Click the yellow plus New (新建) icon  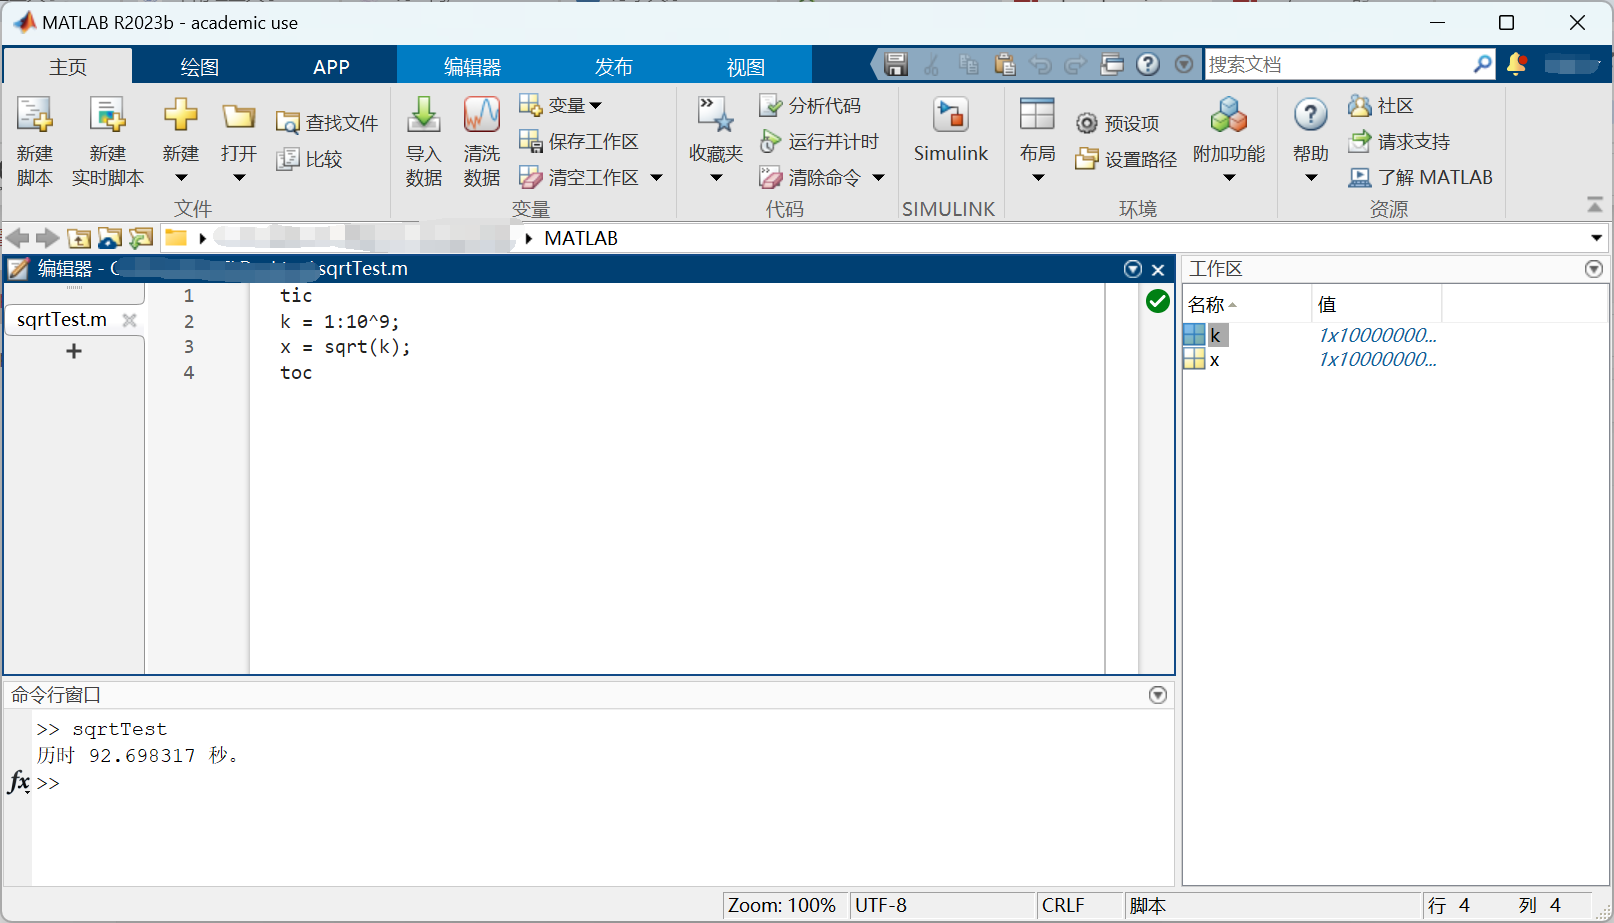tap(181, 115)
